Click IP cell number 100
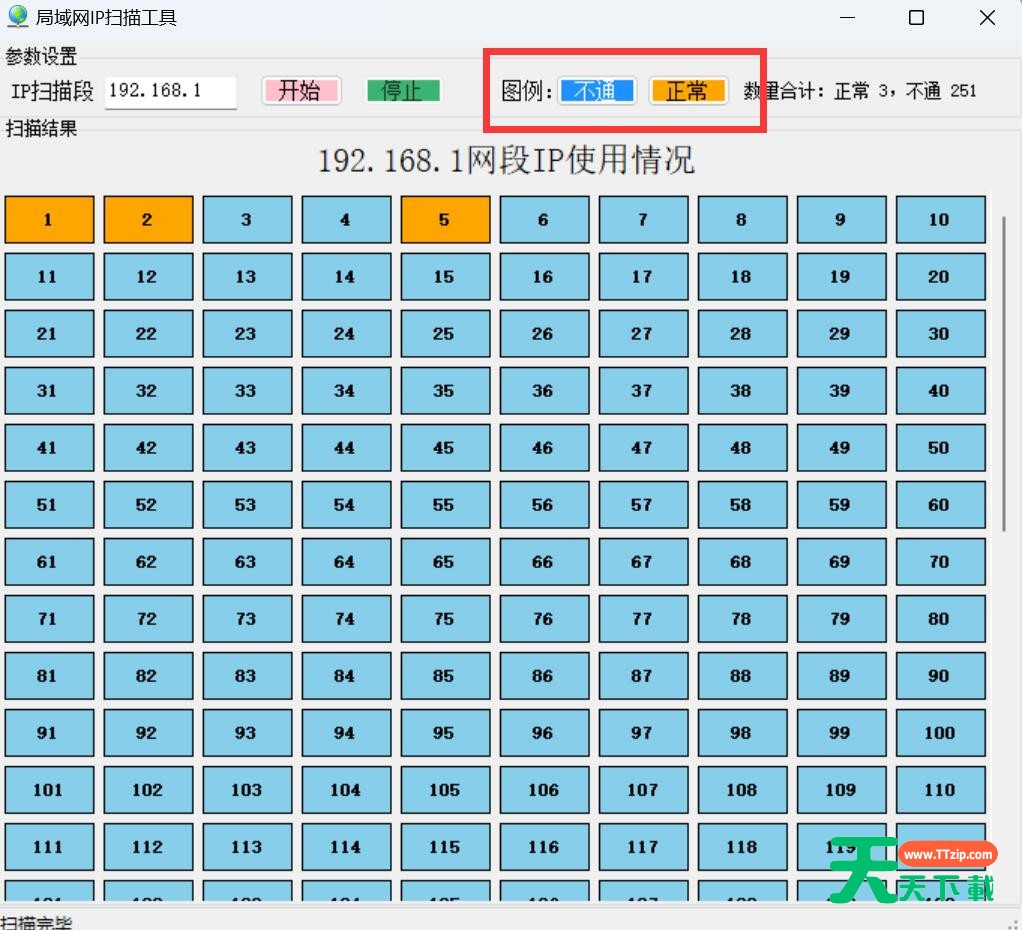1022x930 pixels. 940,733
